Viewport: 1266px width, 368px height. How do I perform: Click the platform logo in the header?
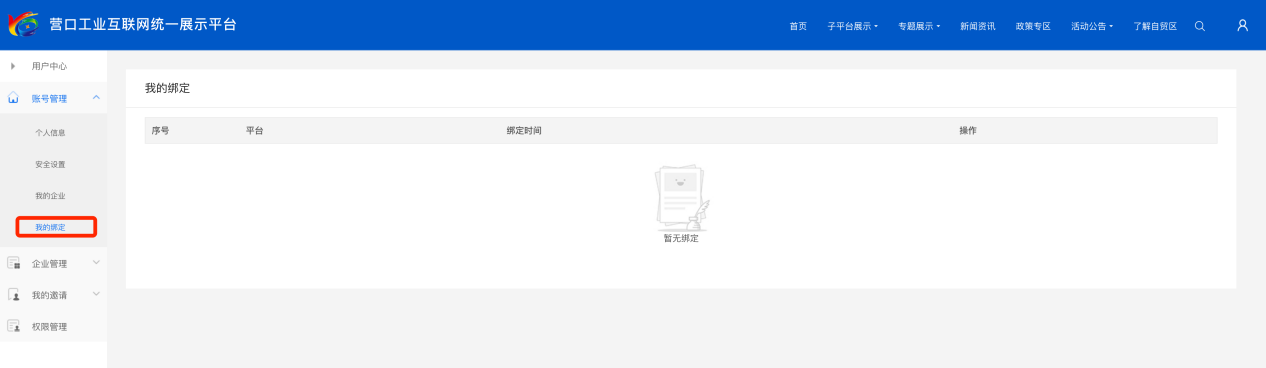[x=24, y=24]
